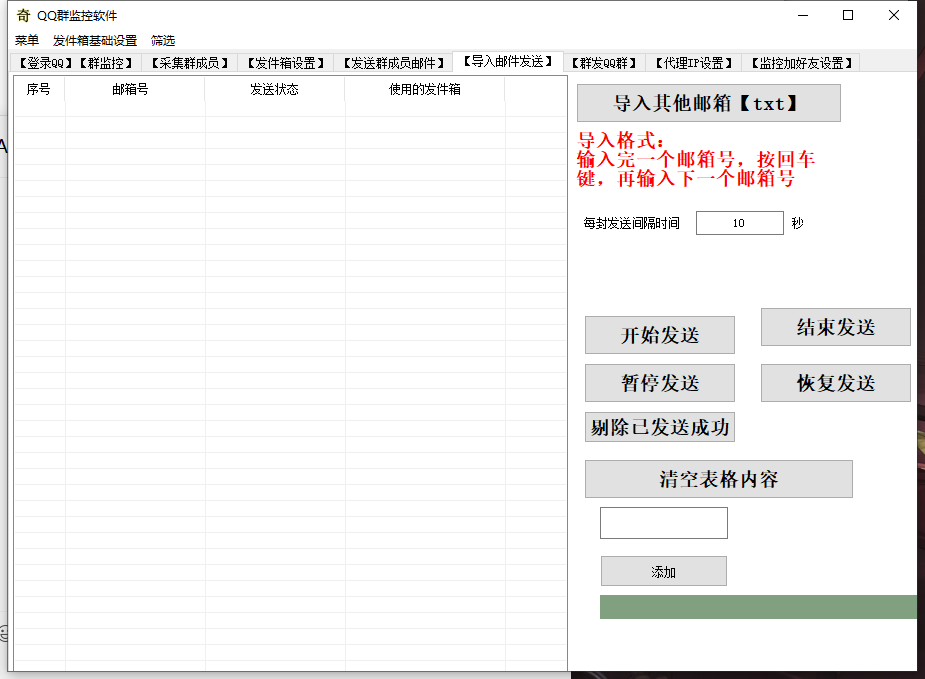Click the 暂停发送 button
The image size is (925, 679).
[x=660, y=383]
